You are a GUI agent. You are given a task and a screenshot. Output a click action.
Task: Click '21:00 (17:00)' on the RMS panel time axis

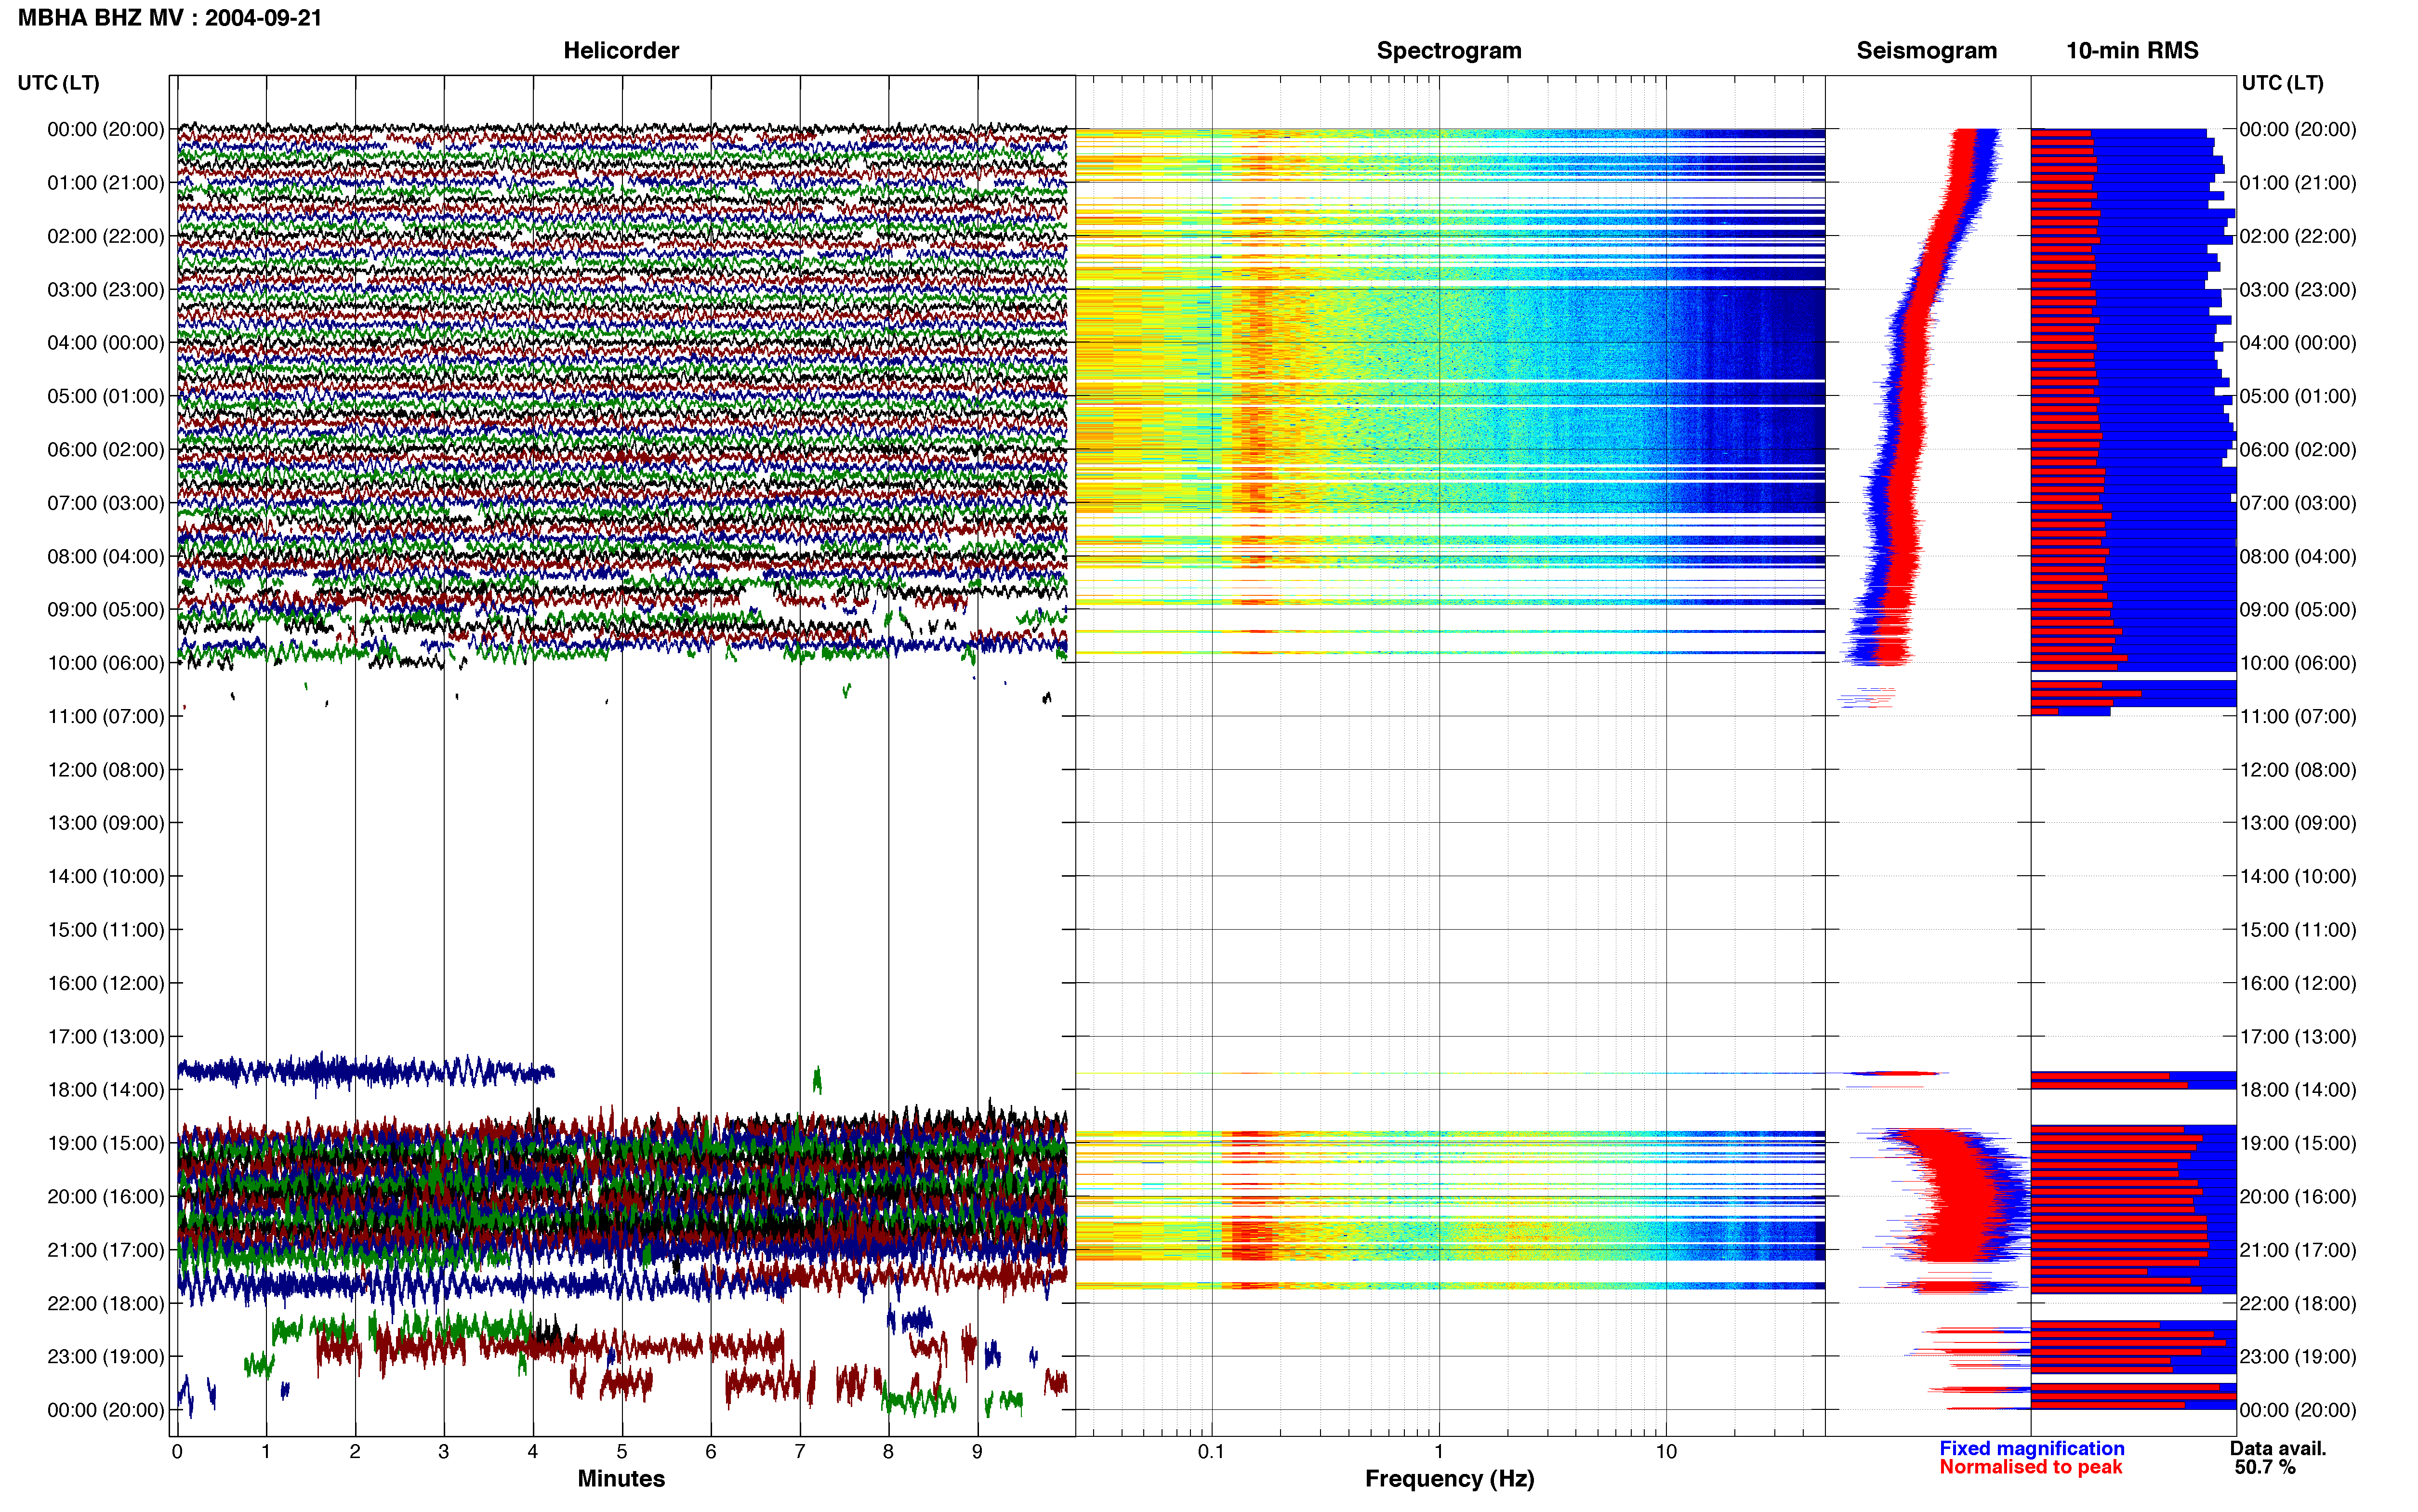pos(2298,1250)
